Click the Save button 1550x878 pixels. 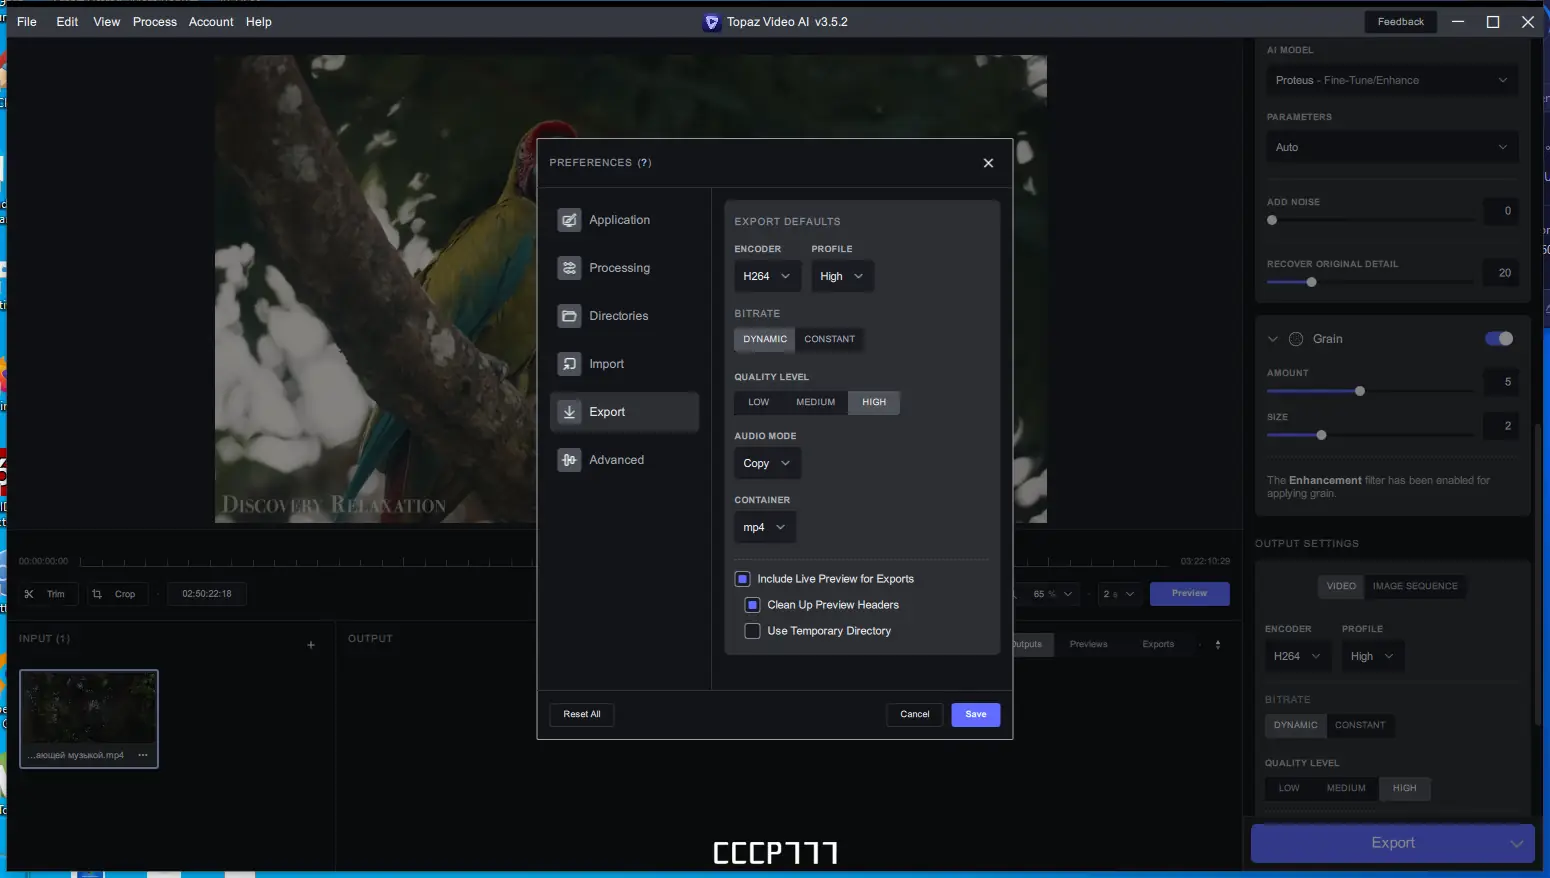976,714
